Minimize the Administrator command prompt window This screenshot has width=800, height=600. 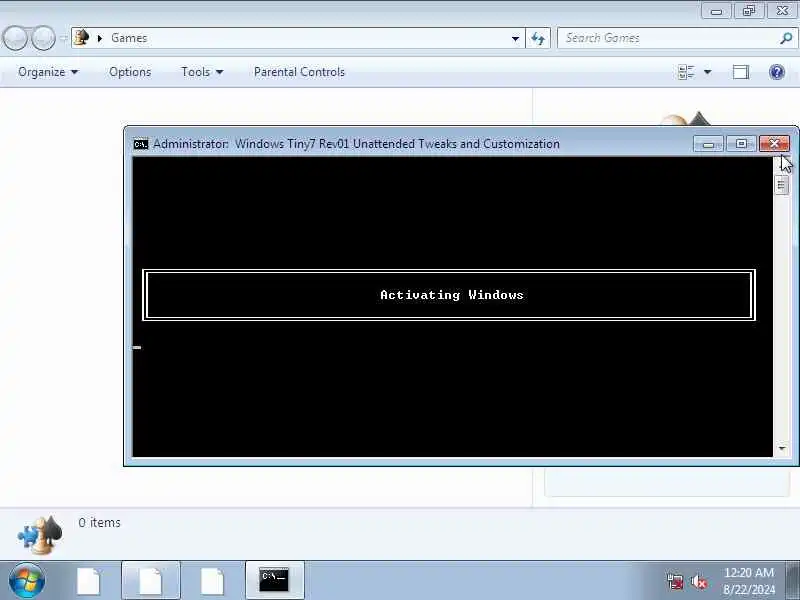pyautogui.click(x=708, y=143)
